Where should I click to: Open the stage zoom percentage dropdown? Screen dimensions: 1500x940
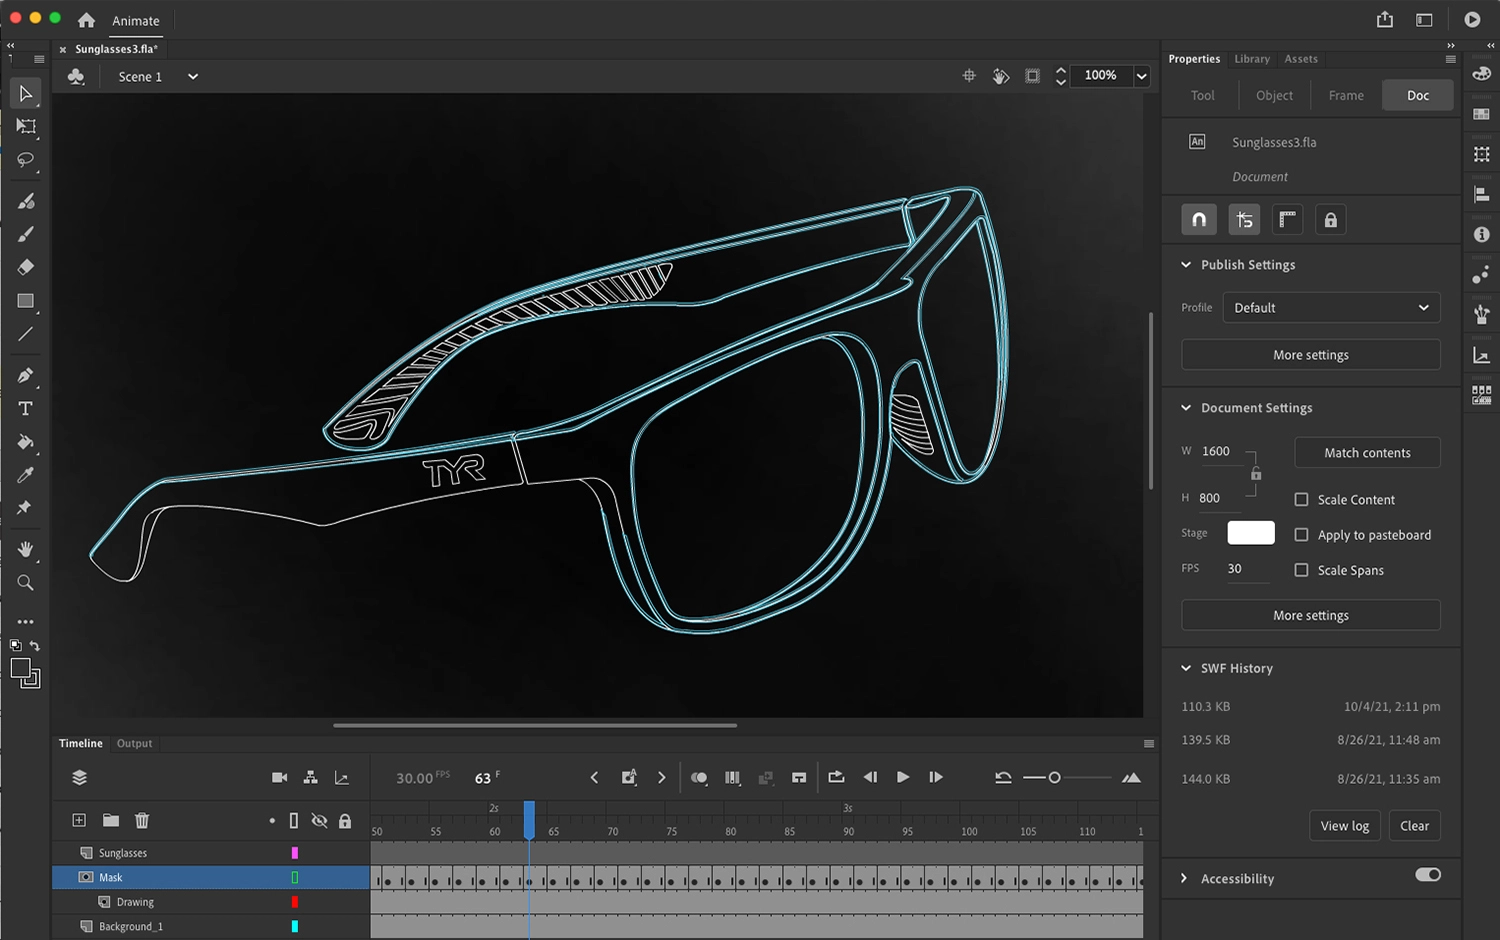click(1141, 76)
